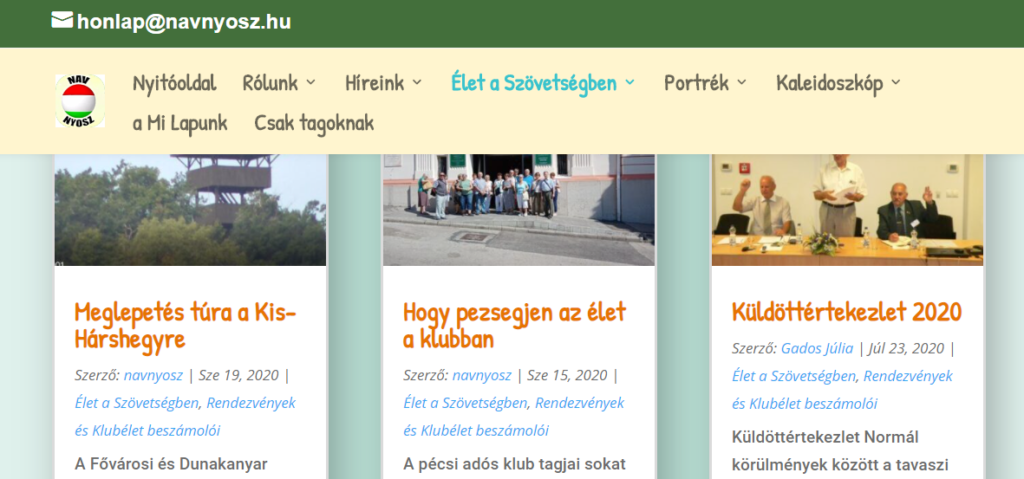Image resolution: width=1024 pixels, height=479 pixels.
Task: Click navnyosz author link in first card
Action: pyautogui.click(x=154, y=376)
